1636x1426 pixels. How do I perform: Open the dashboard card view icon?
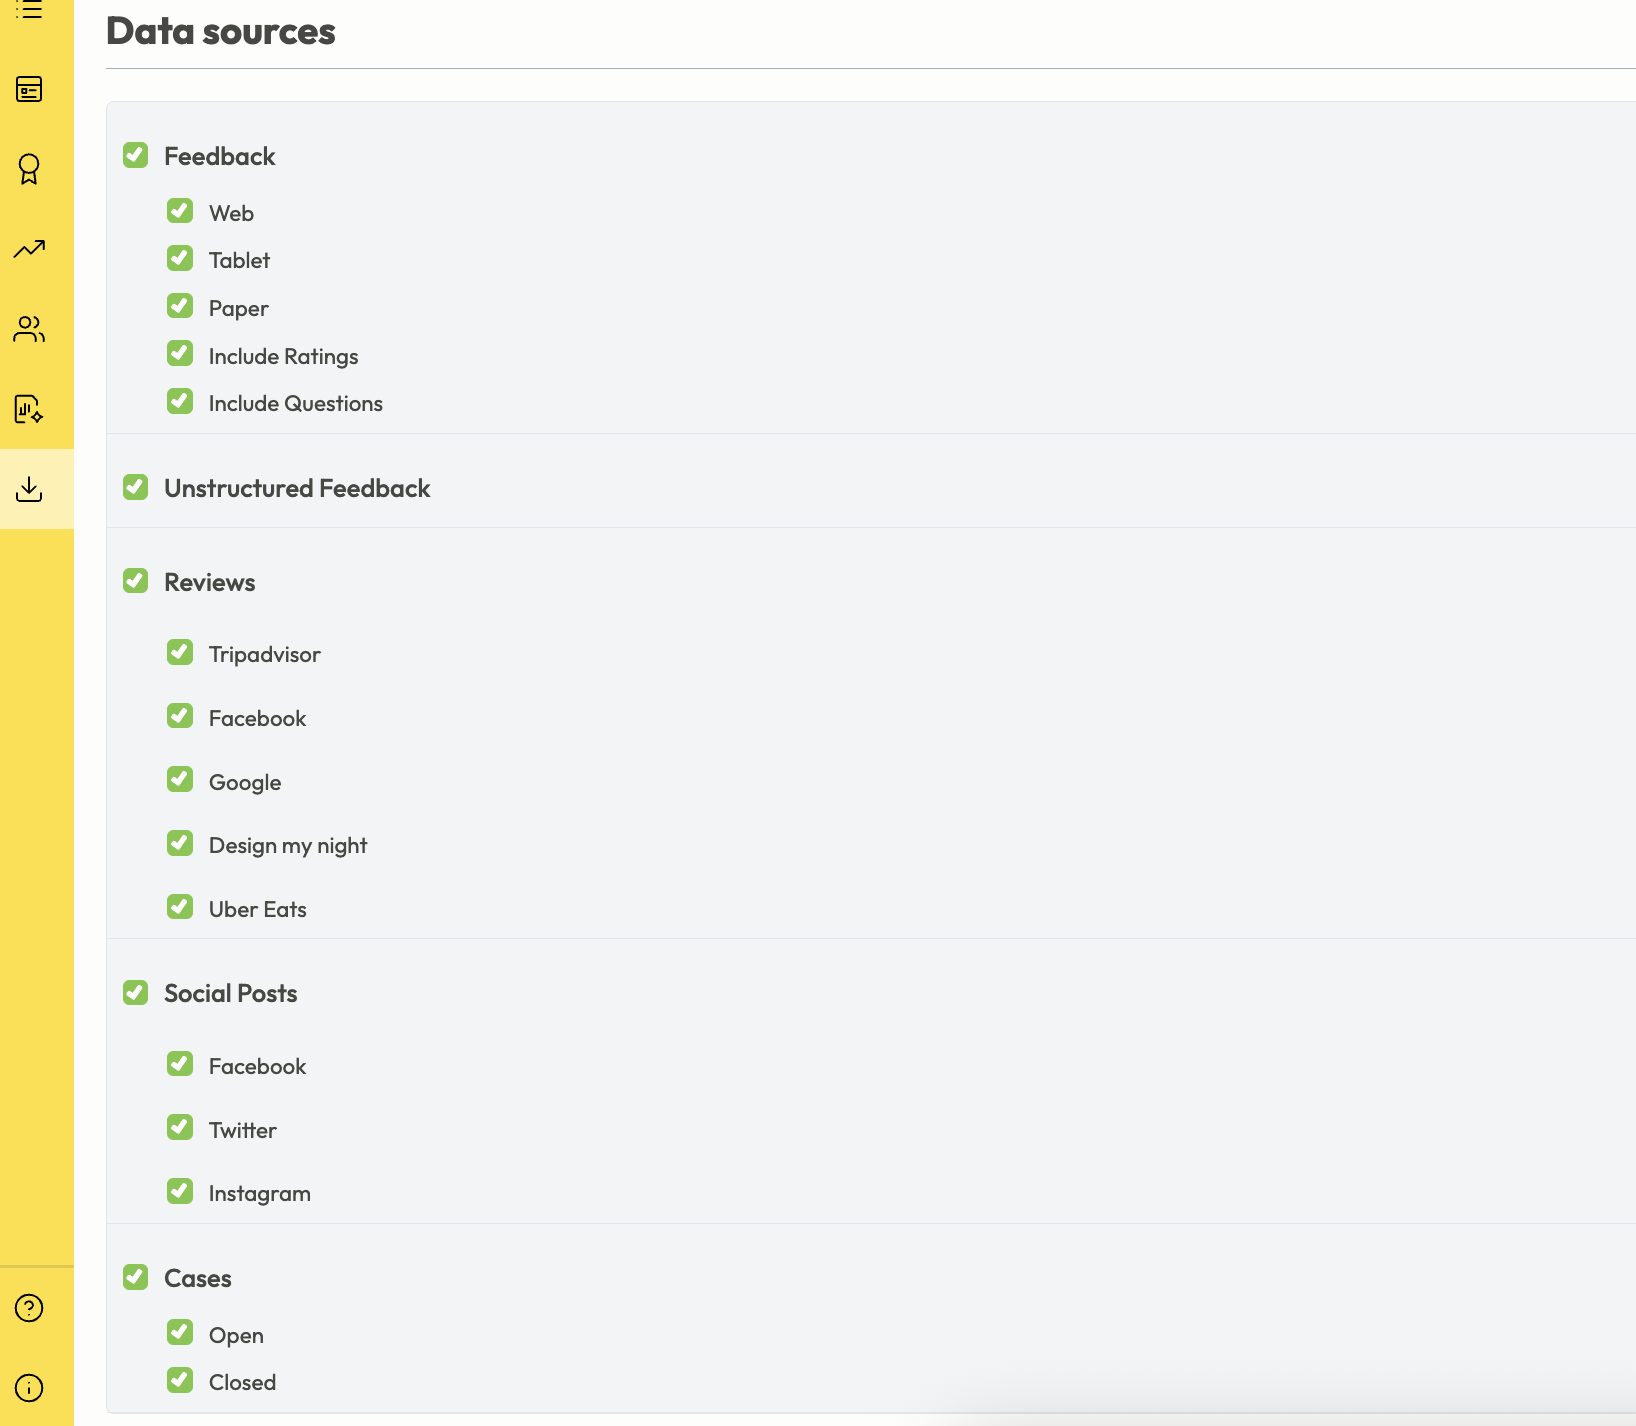tap(29, 89)
